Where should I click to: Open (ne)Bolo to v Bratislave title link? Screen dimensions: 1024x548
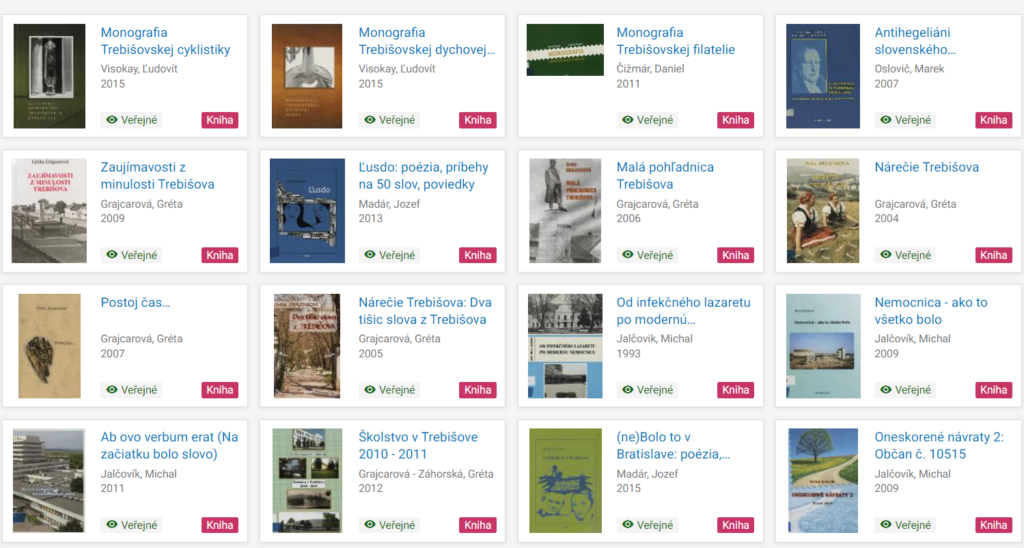(x=673, y=445)
